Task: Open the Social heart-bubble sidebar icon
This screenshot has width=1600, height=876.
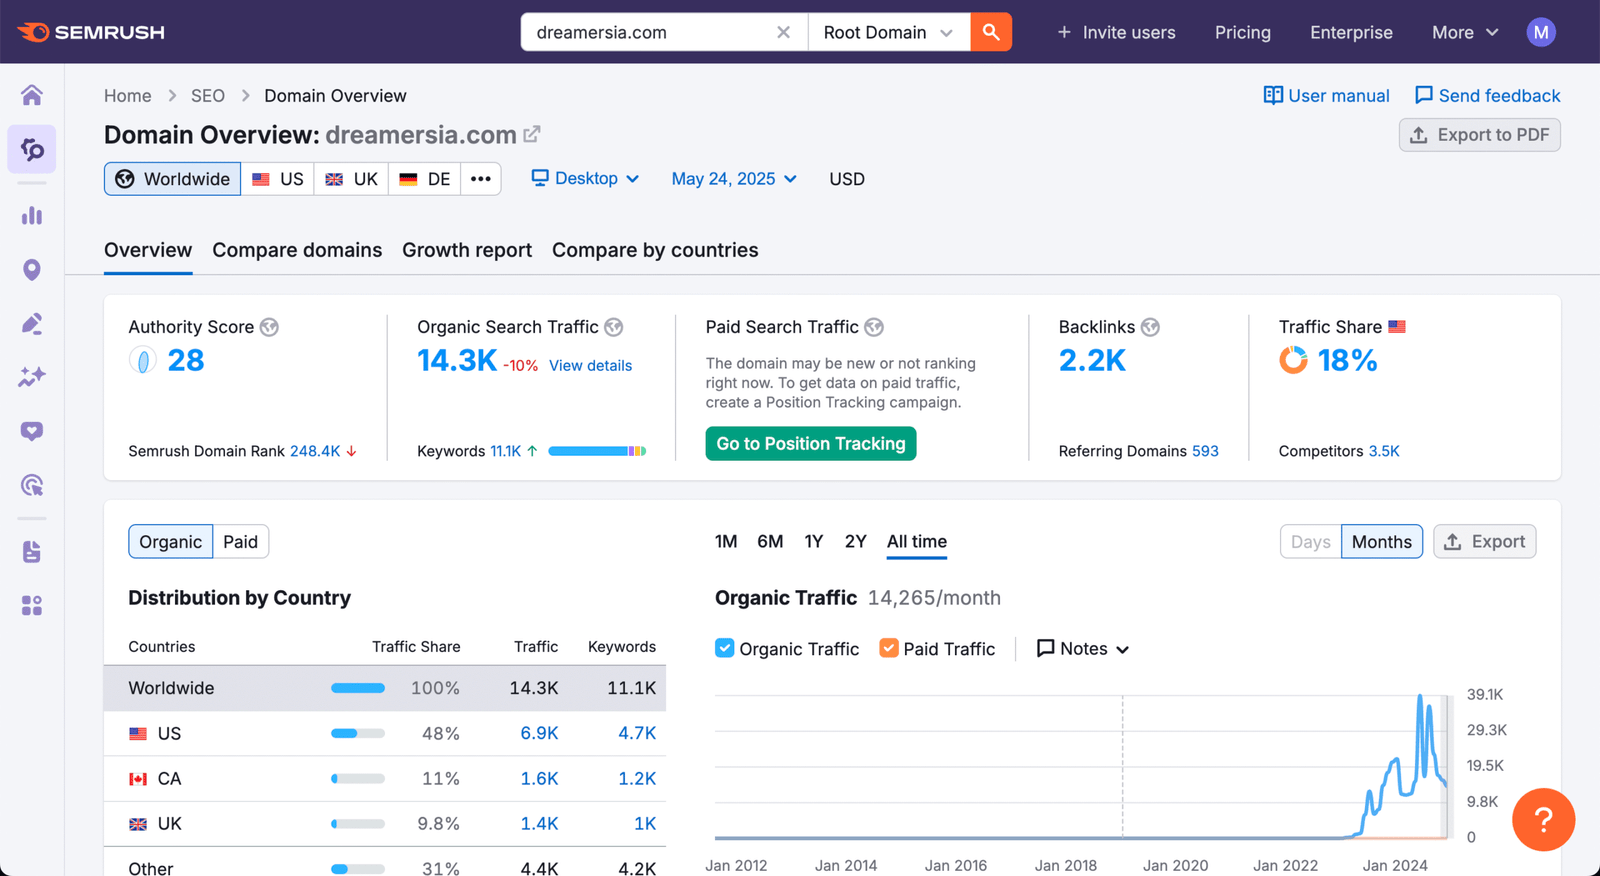Action: click(x=32, y=431)
